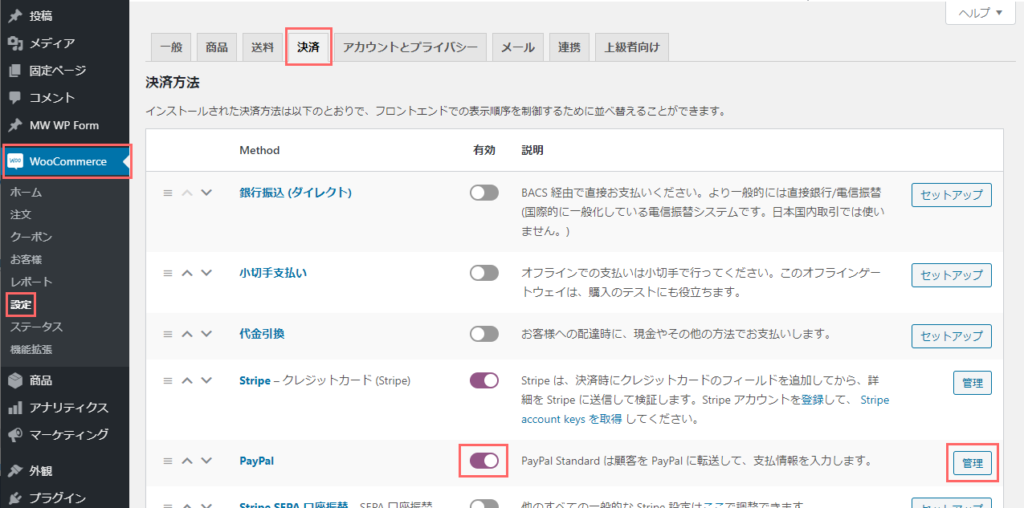Grab the drag handle for 小切手支払い row
The image size is (1024, 508).
coord(168,273)
